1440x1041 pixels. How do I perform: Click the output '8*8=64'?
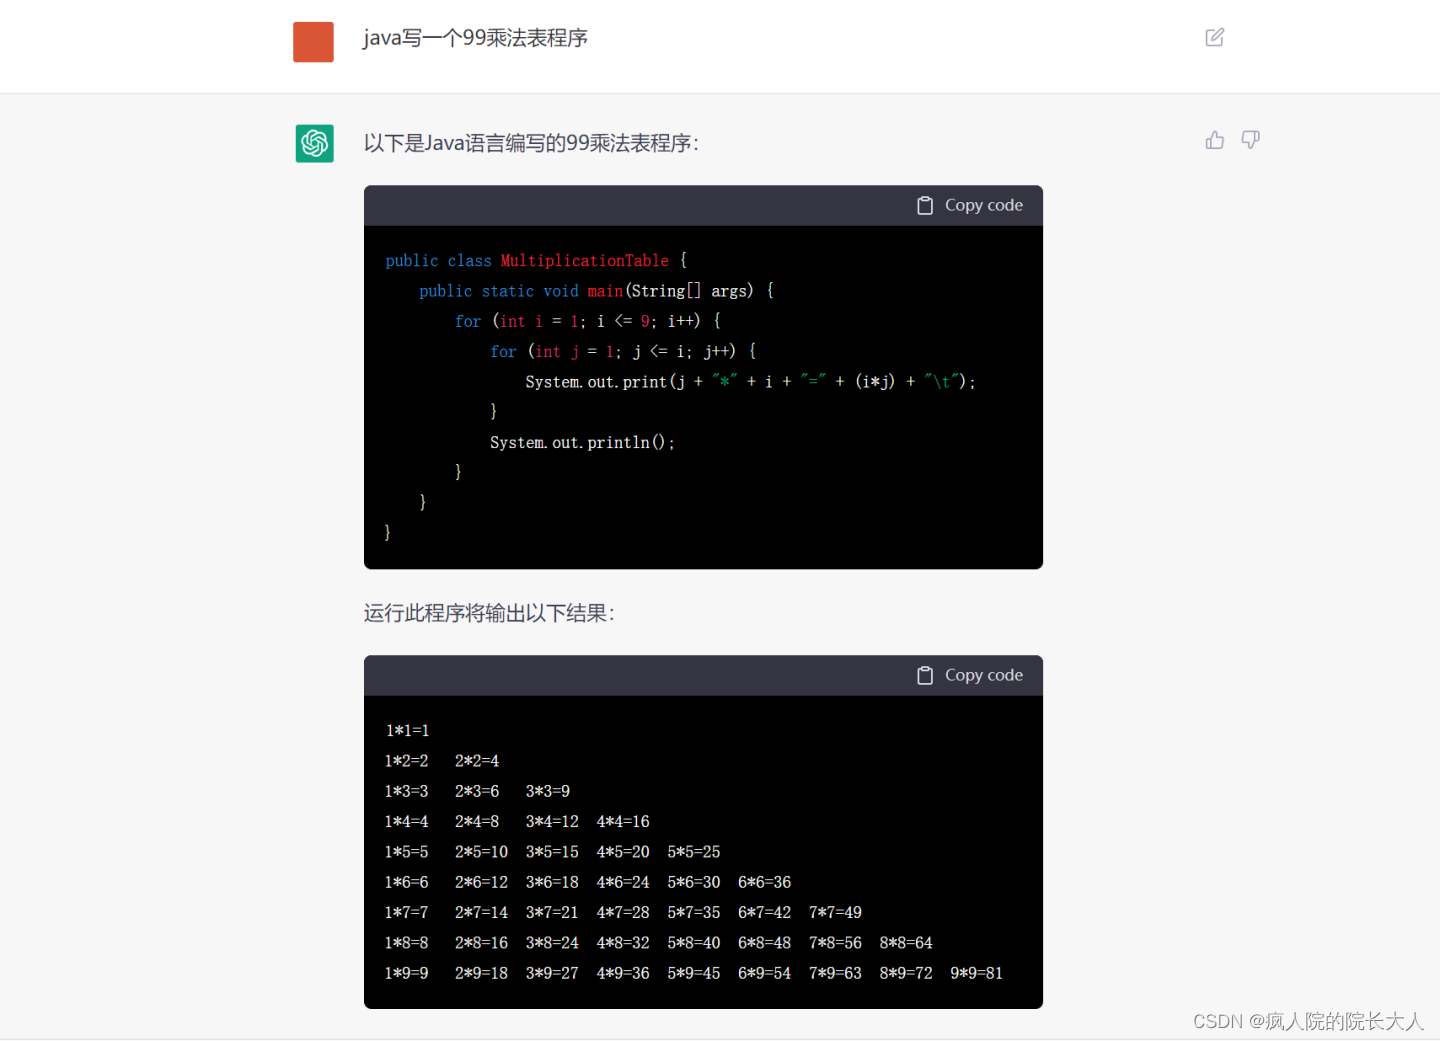click(x=906, y=943)
